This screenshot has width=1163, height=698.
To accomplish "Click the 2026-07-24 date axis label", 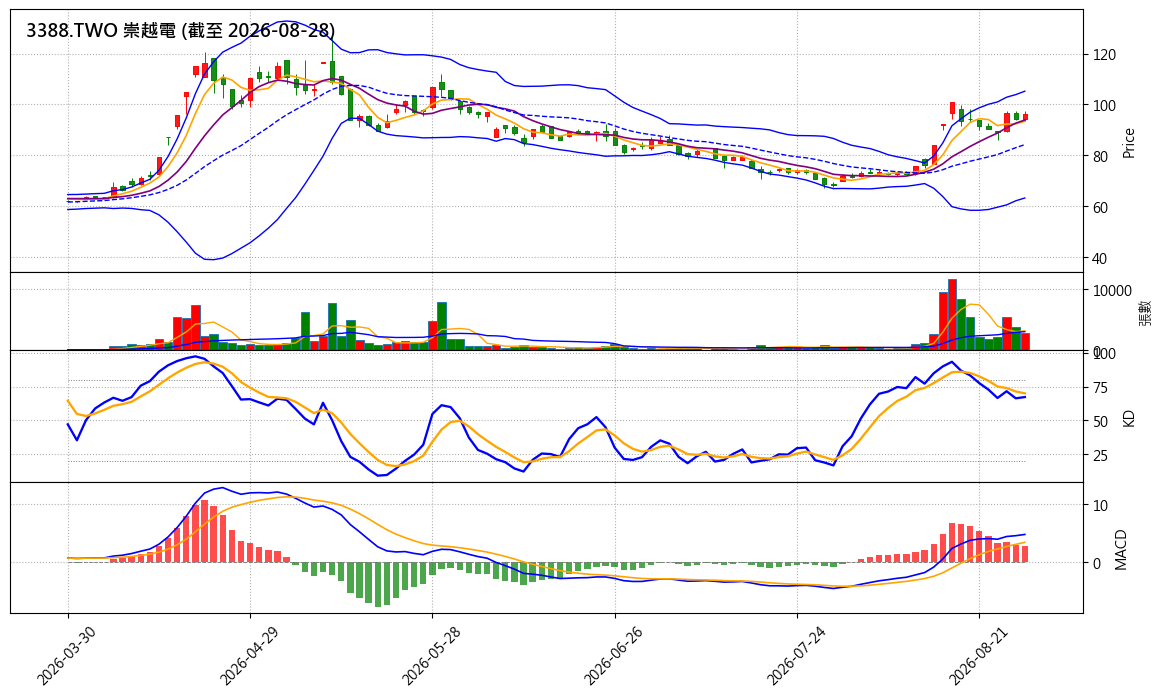I will pyautogui.click(x=795, y=655).
